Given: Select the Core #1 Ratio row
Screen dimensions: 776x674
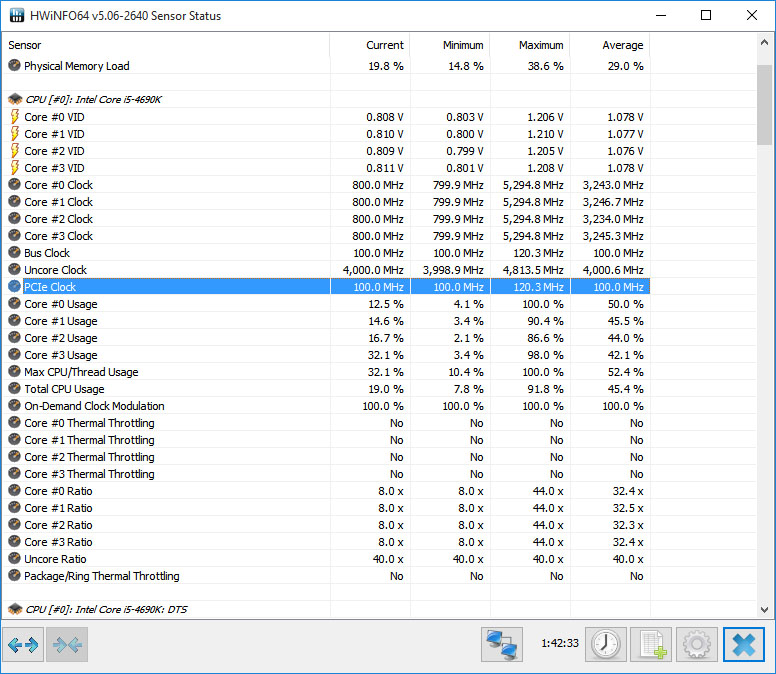Looking at the screenshot, I should tap(327, 508).
